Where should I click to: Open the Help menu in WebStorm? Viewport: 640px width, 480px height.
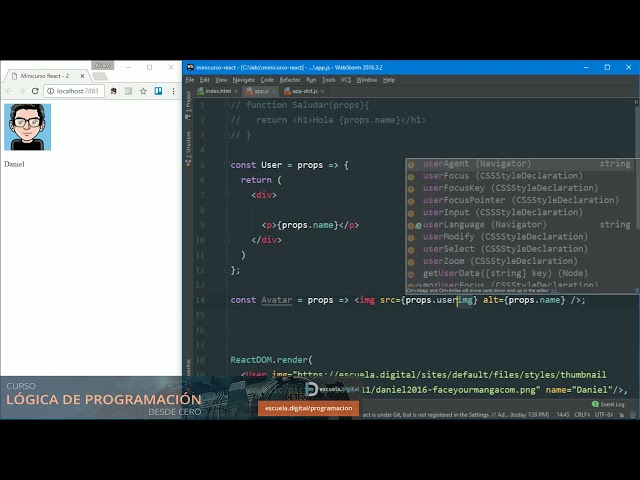pyautogui.click(x=389, y=80)
